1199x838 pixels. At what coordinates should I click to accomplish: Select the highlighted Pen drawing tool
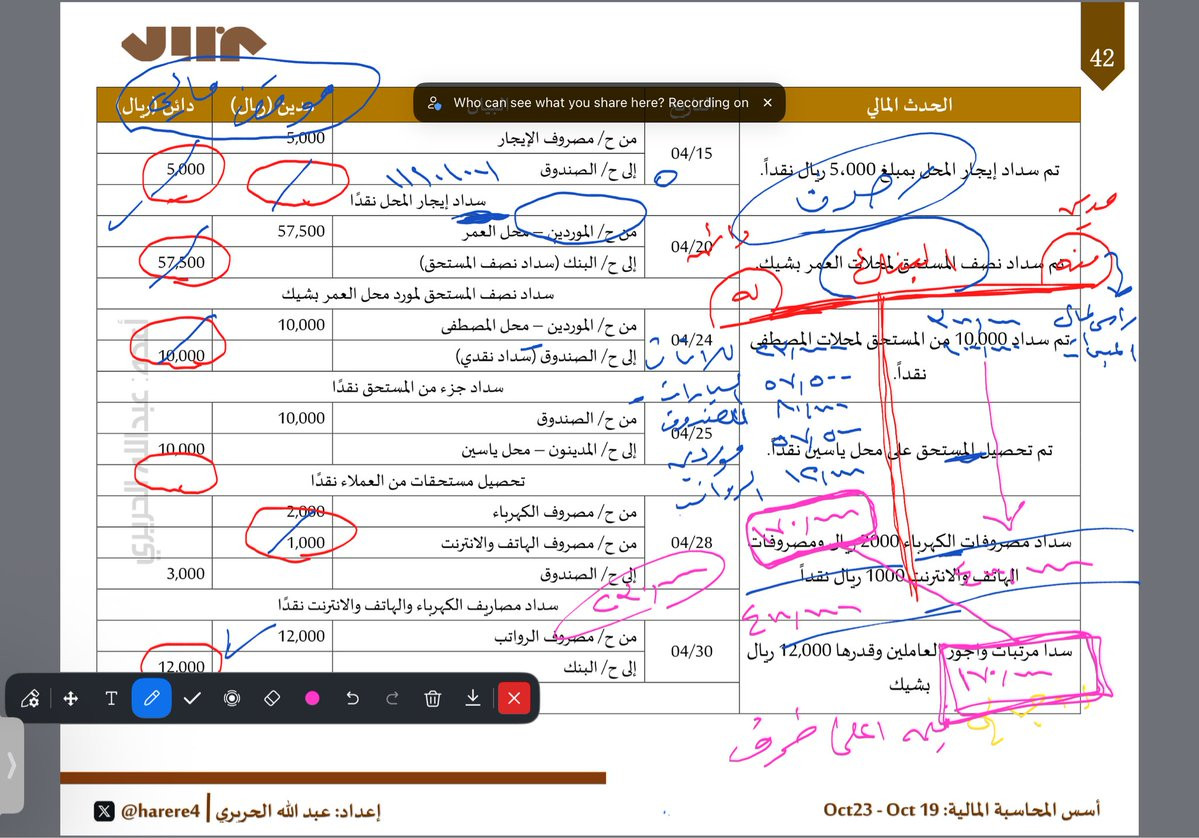point(151,698)
